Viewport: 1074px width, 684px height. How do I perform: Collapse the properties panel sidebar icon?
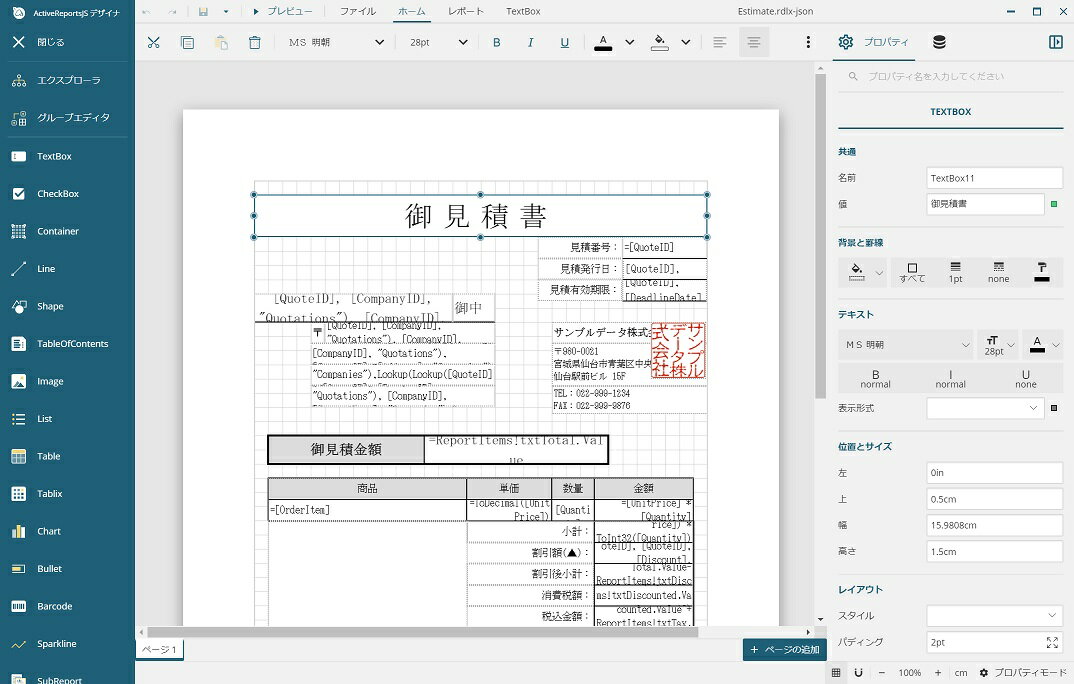point(1056,42)
